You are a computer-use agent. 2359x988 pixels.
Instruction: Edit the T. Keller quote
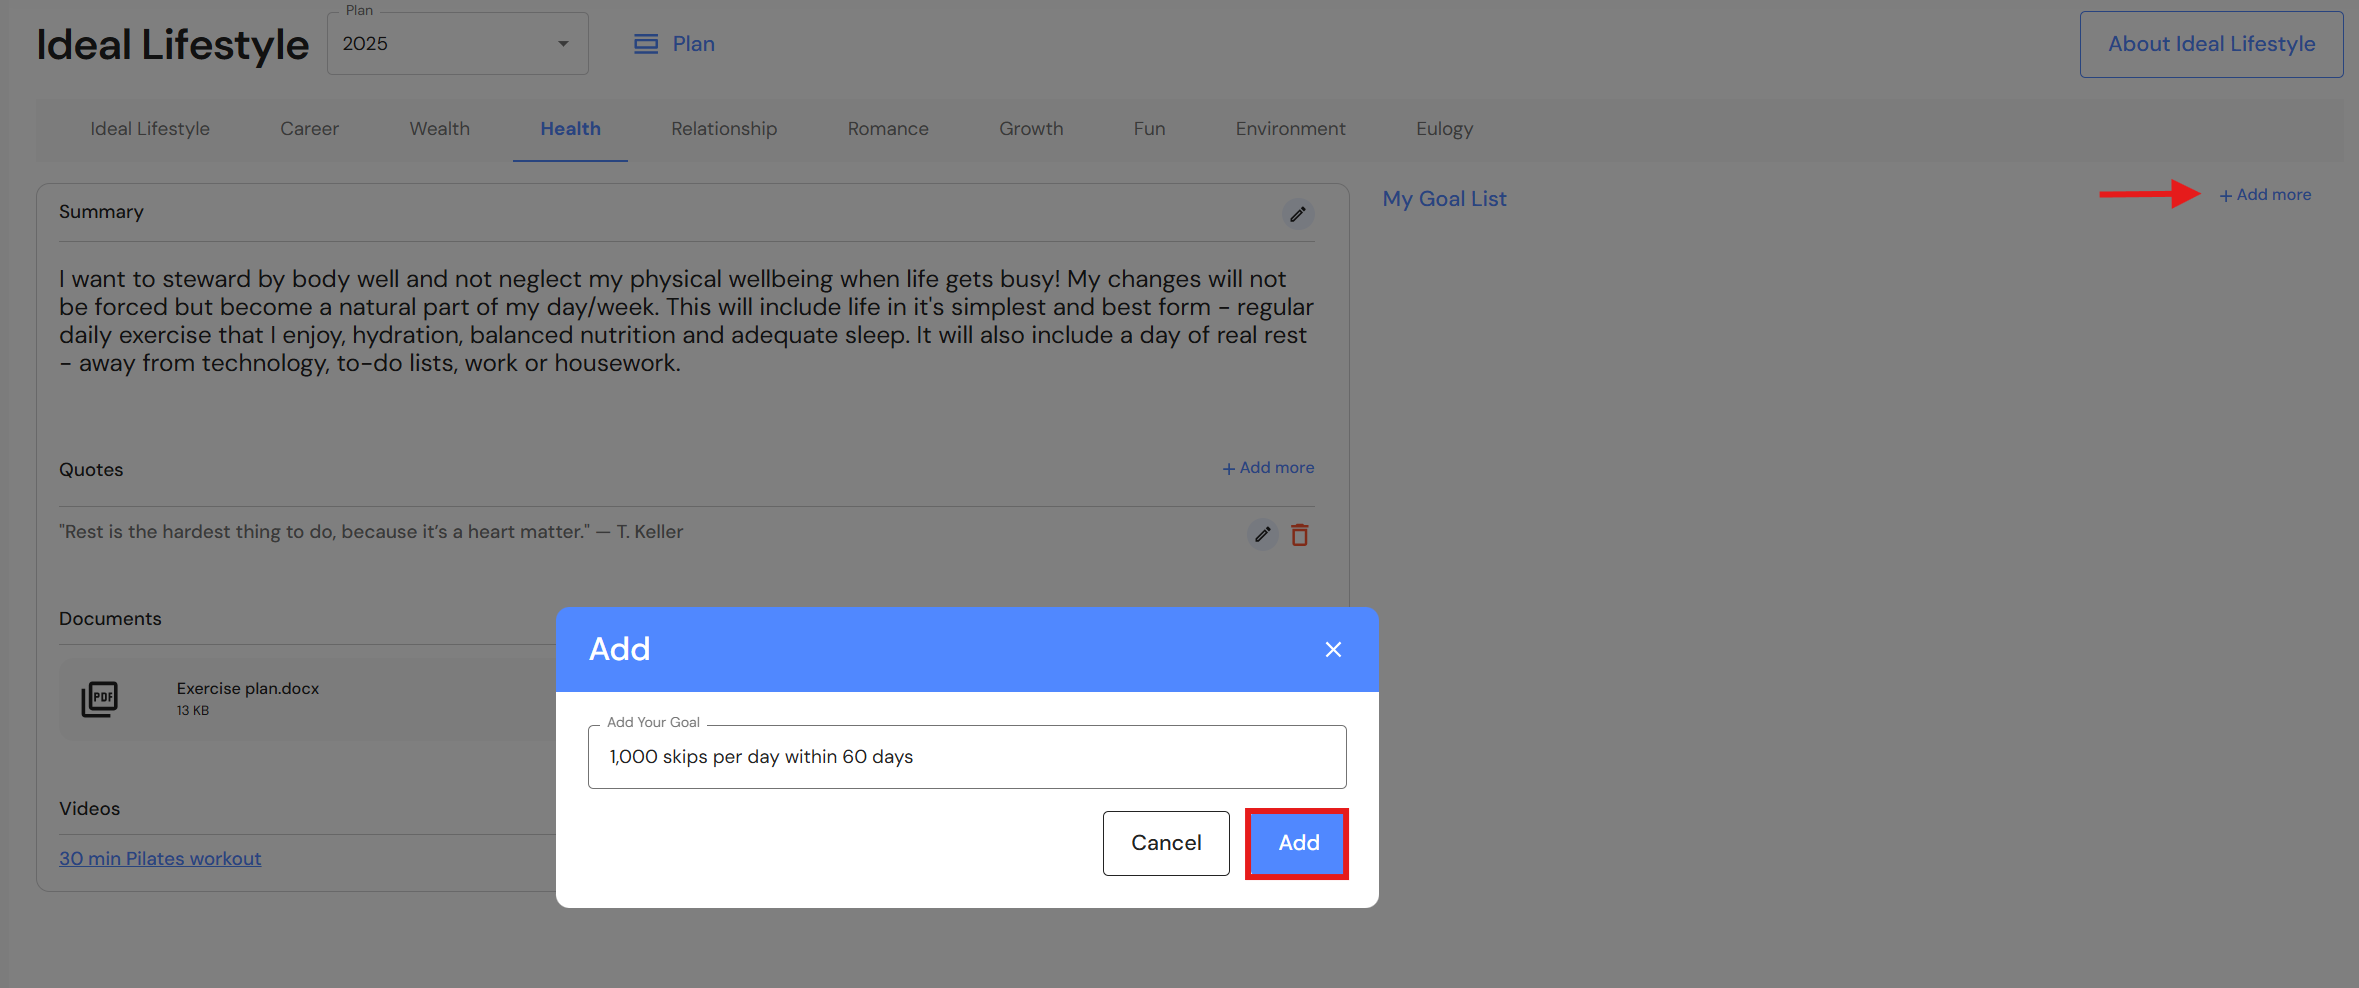(x=1262, y=534)
